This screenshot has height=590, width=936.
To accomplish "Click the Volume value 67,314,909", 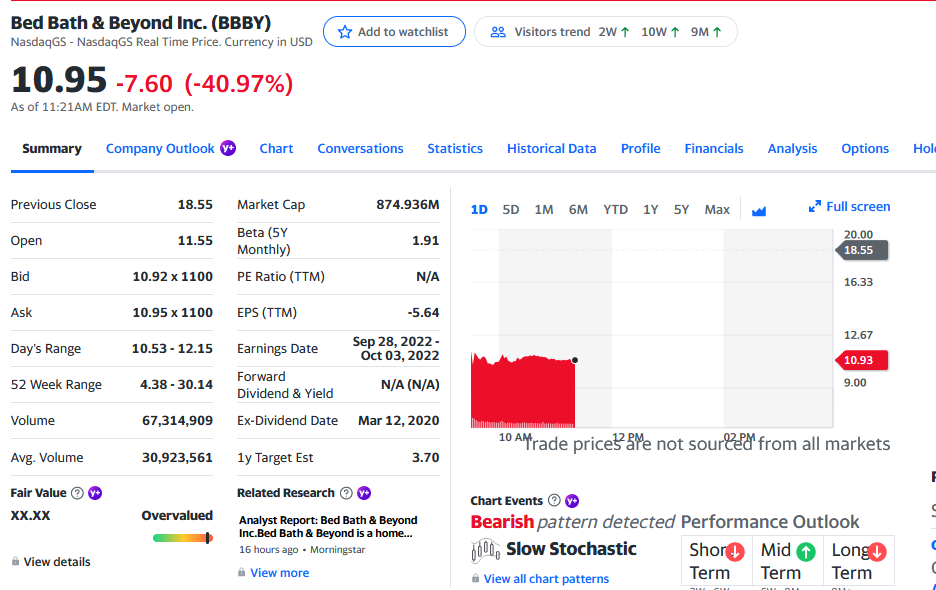I will click(177, 421).
